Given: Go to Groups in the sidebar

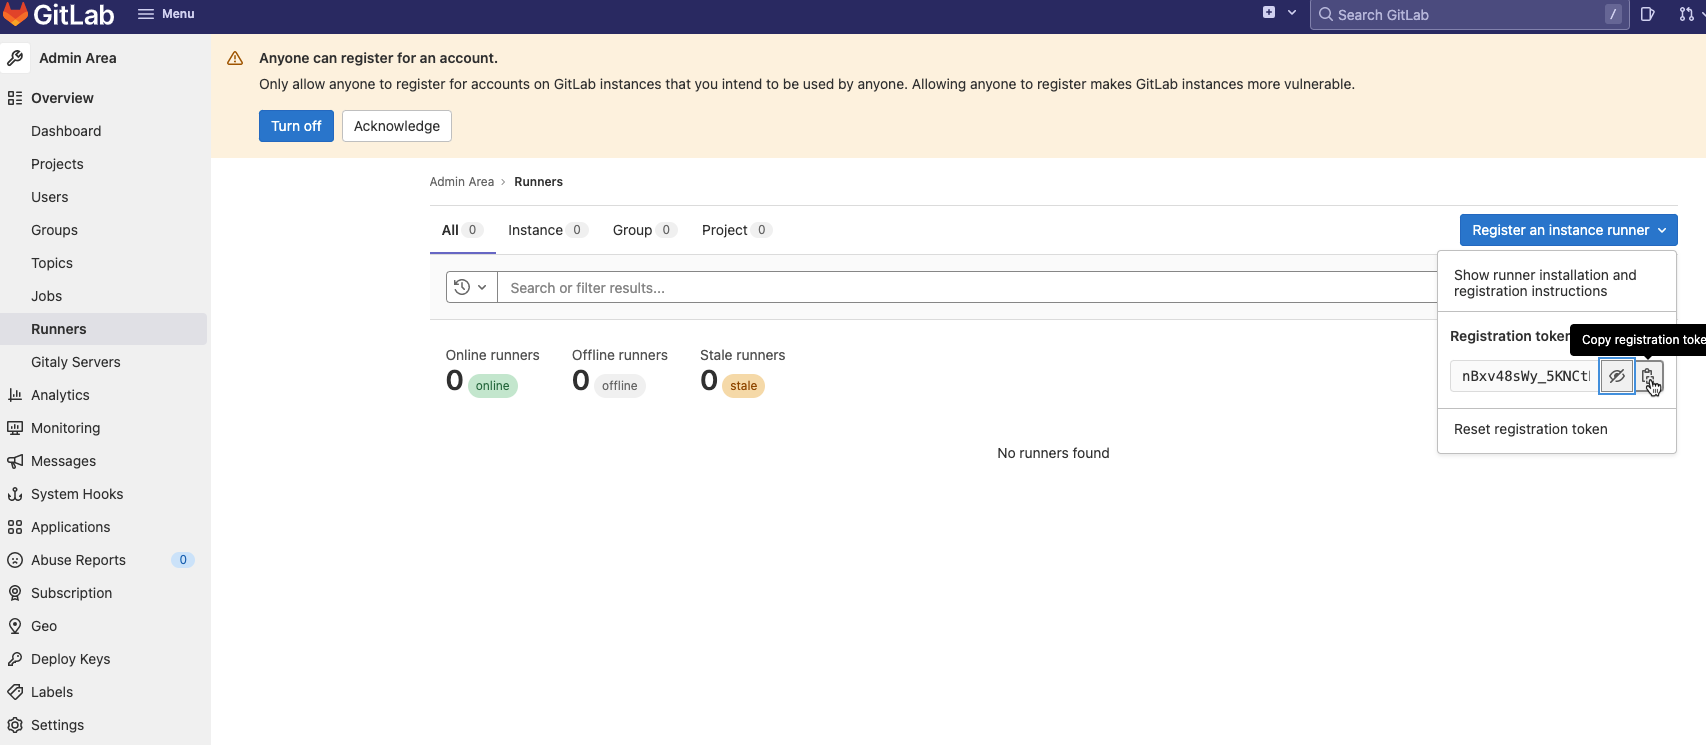Looking at the screenshot, I should [54, 230].
